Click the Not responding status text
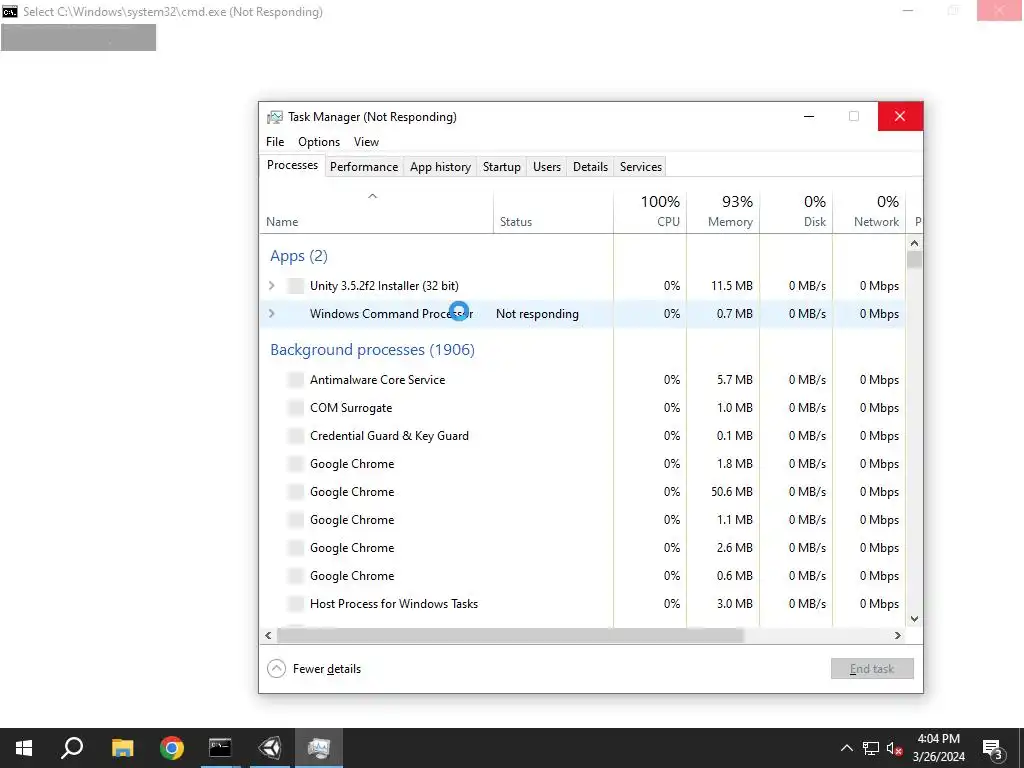The width and height of the screenshot is (1024, 768). pos(537,313)
